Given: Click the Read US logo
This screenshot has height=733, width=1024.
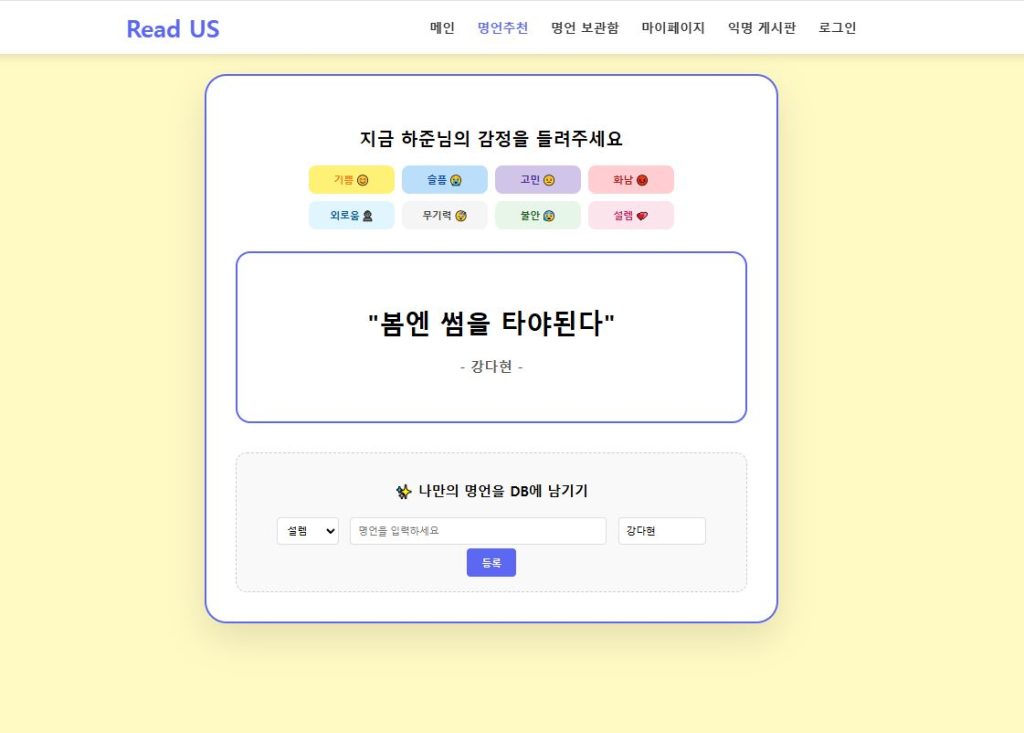Looking at the screenshot, I should [173, 29].
